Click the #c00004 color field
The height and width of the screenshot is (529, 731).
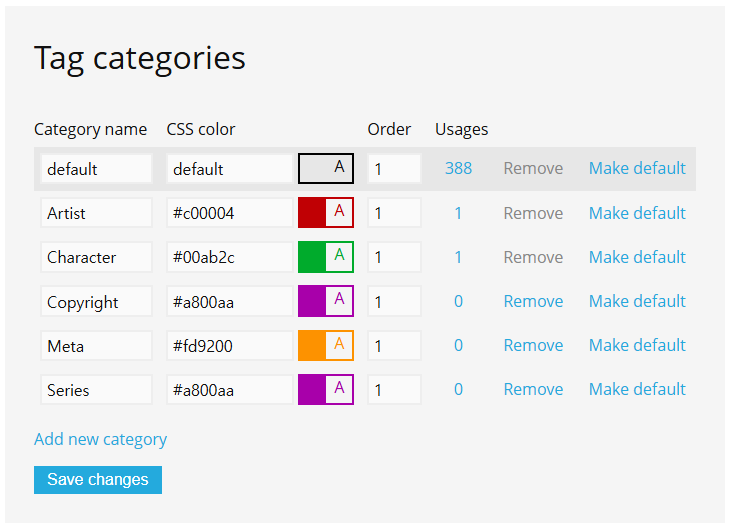230,213
